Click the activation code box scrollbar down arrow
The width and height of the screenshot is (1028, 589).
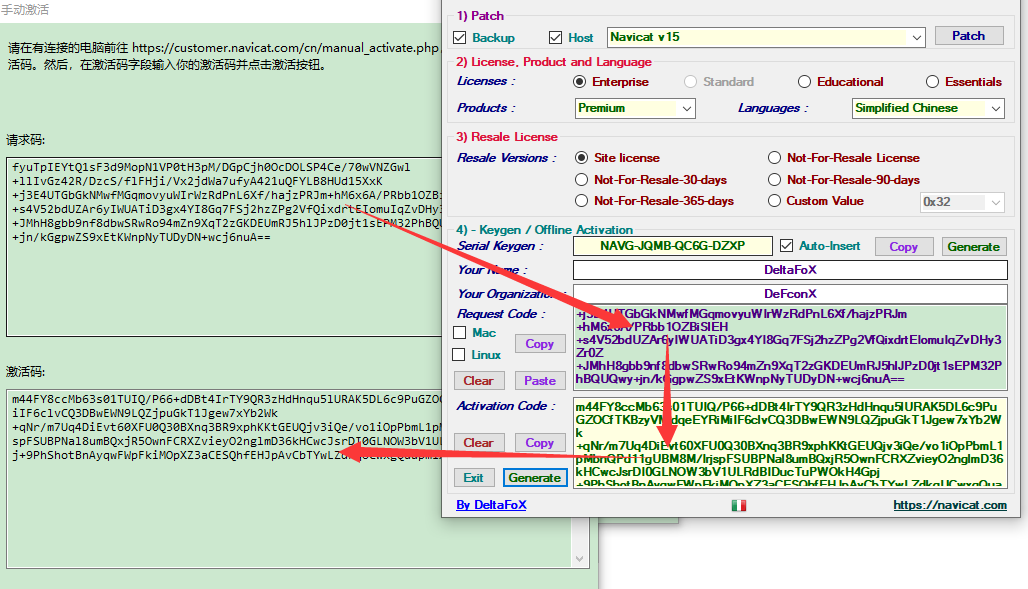click(x=580, y=559)
